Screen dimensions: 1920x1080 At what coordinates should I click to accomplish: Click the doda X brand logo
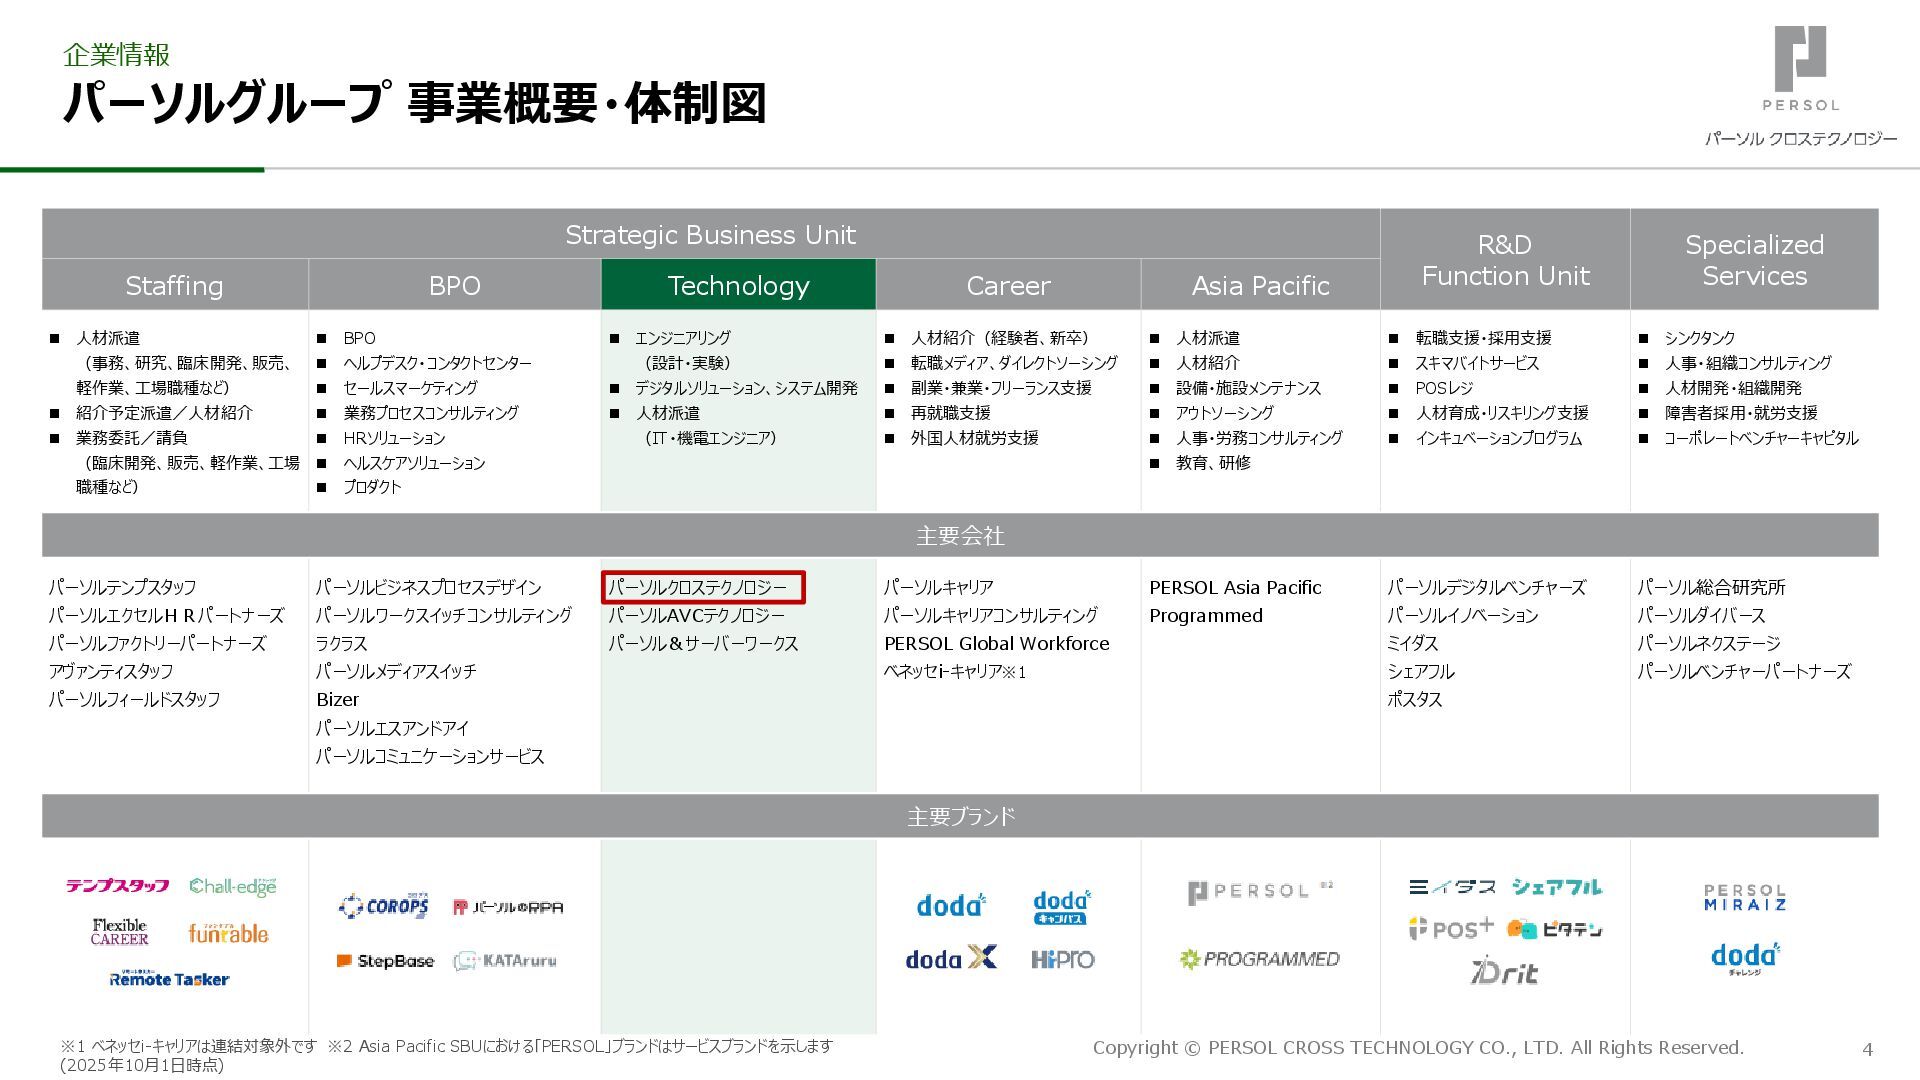951,959
